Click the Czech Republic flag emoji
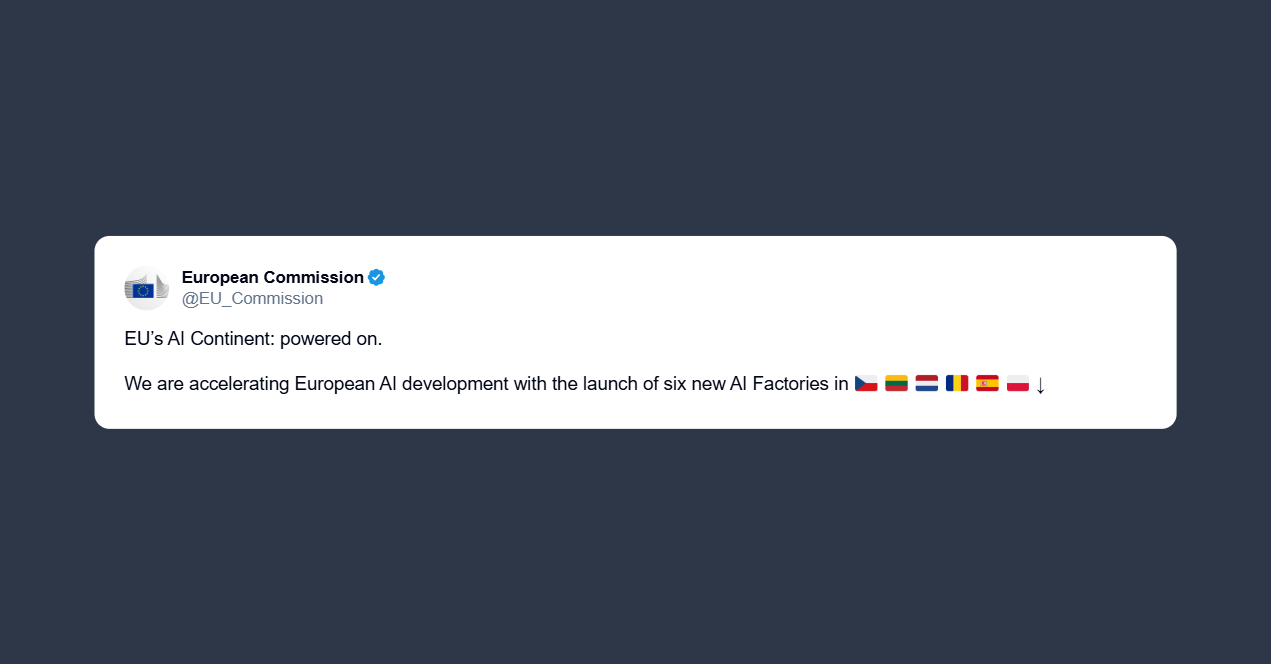Image resolution: width=1271 pixels, height=664 pixels. (x=866, y=383)
